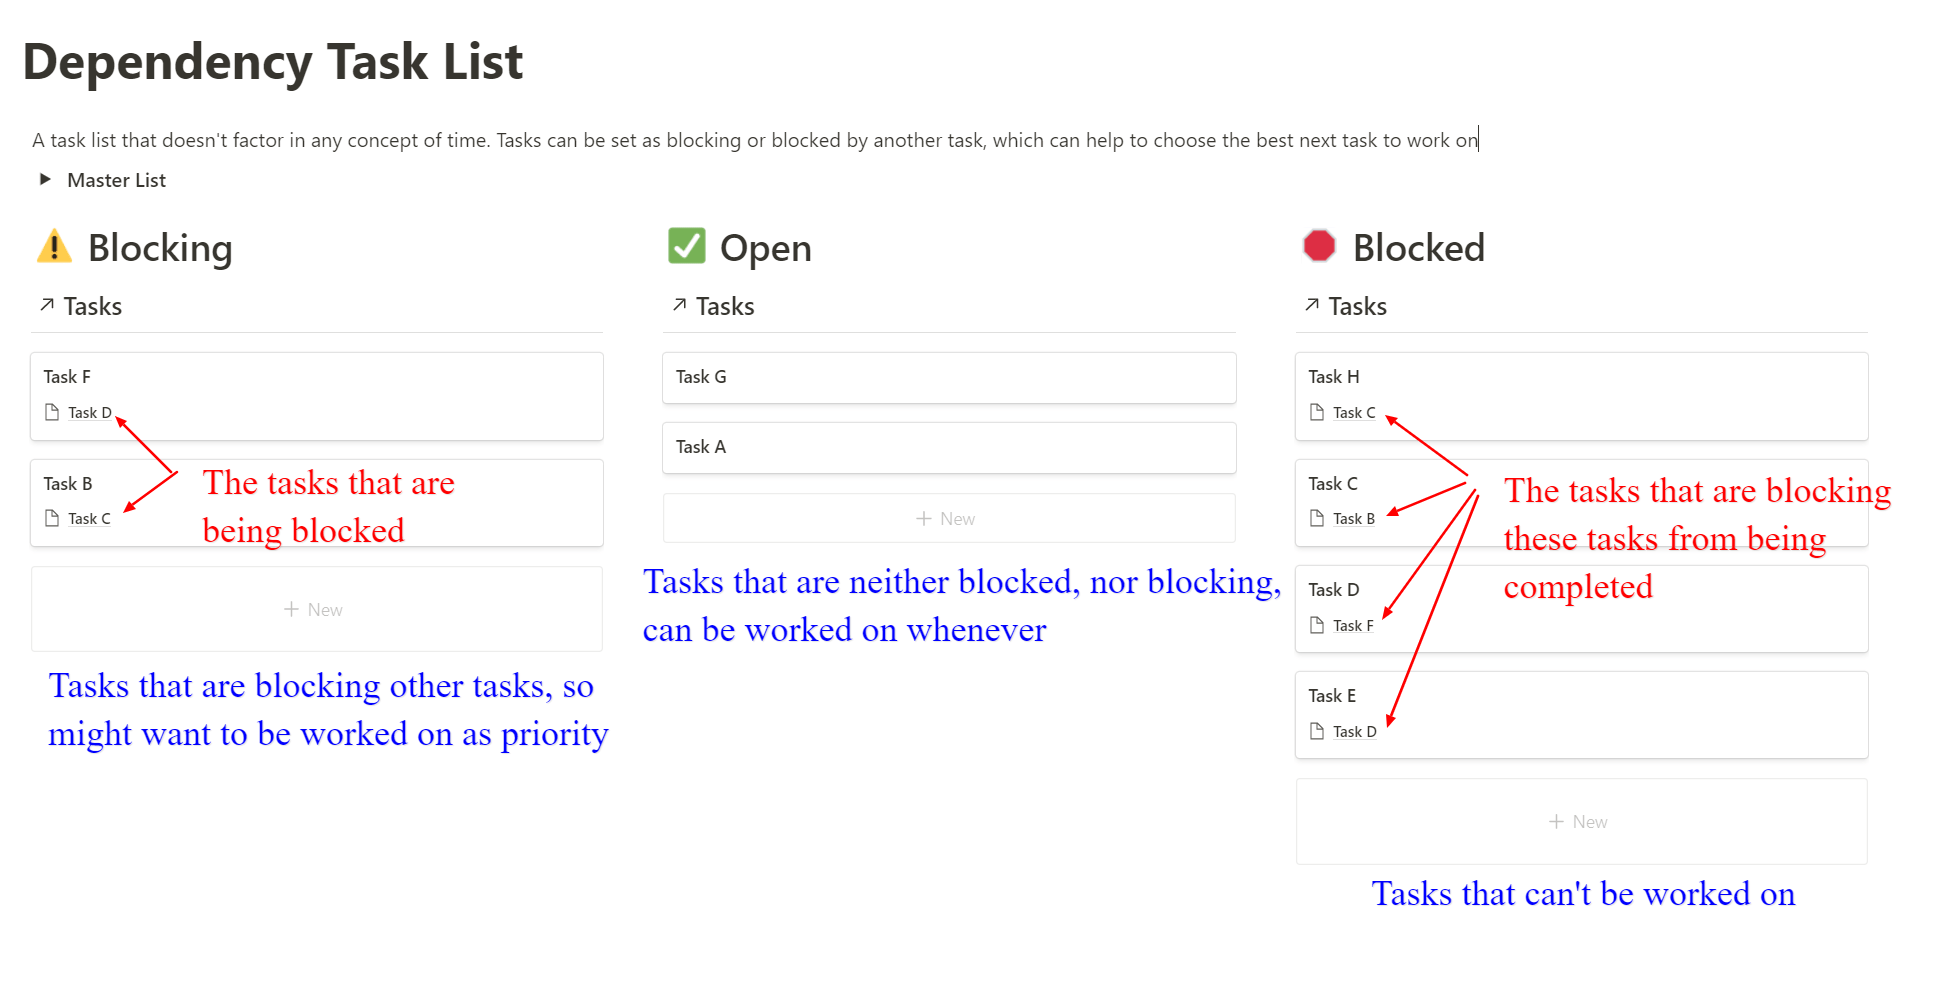
Task: Click page icon next to Task D under Task F
Action: click(52, 412)
